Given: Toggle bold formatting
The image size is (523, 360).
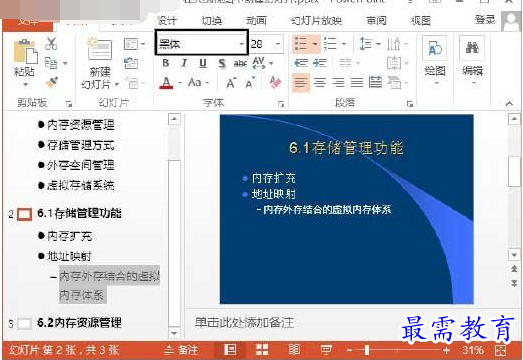Looking at the screenshot, I should [x=166, y=63].
